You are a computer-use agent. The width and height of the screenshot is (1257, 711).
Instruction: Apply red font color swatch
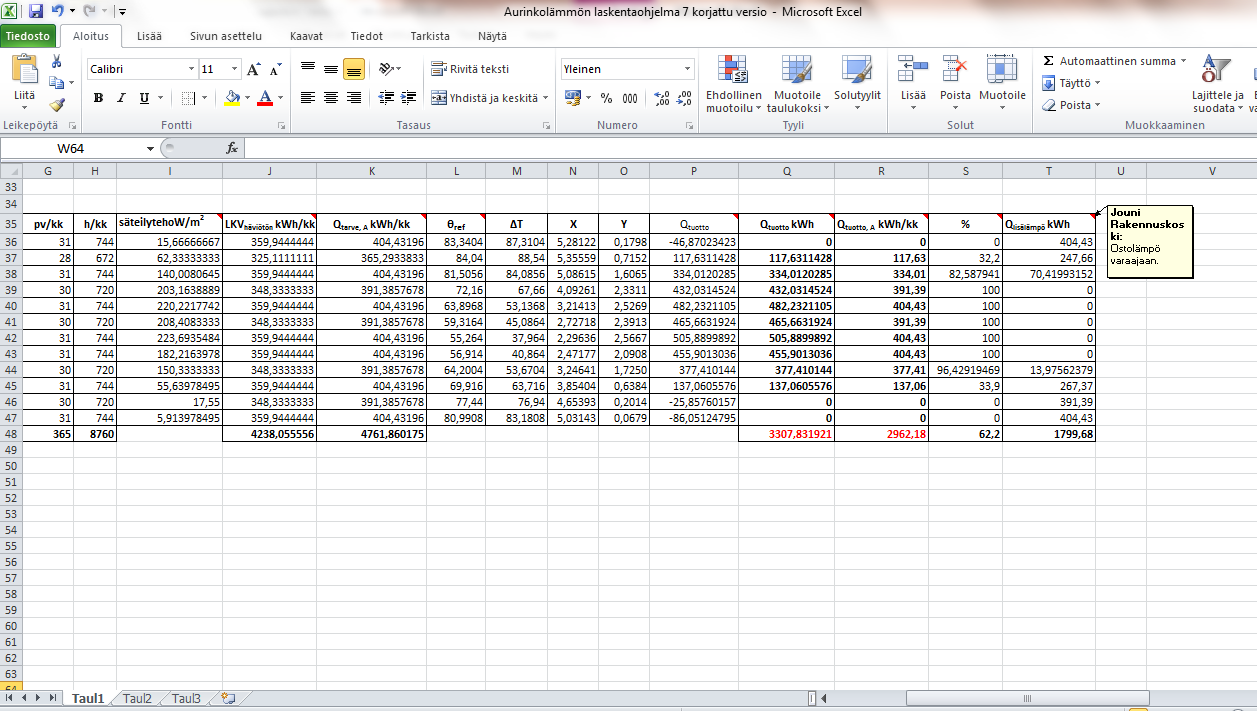[265, 98]
